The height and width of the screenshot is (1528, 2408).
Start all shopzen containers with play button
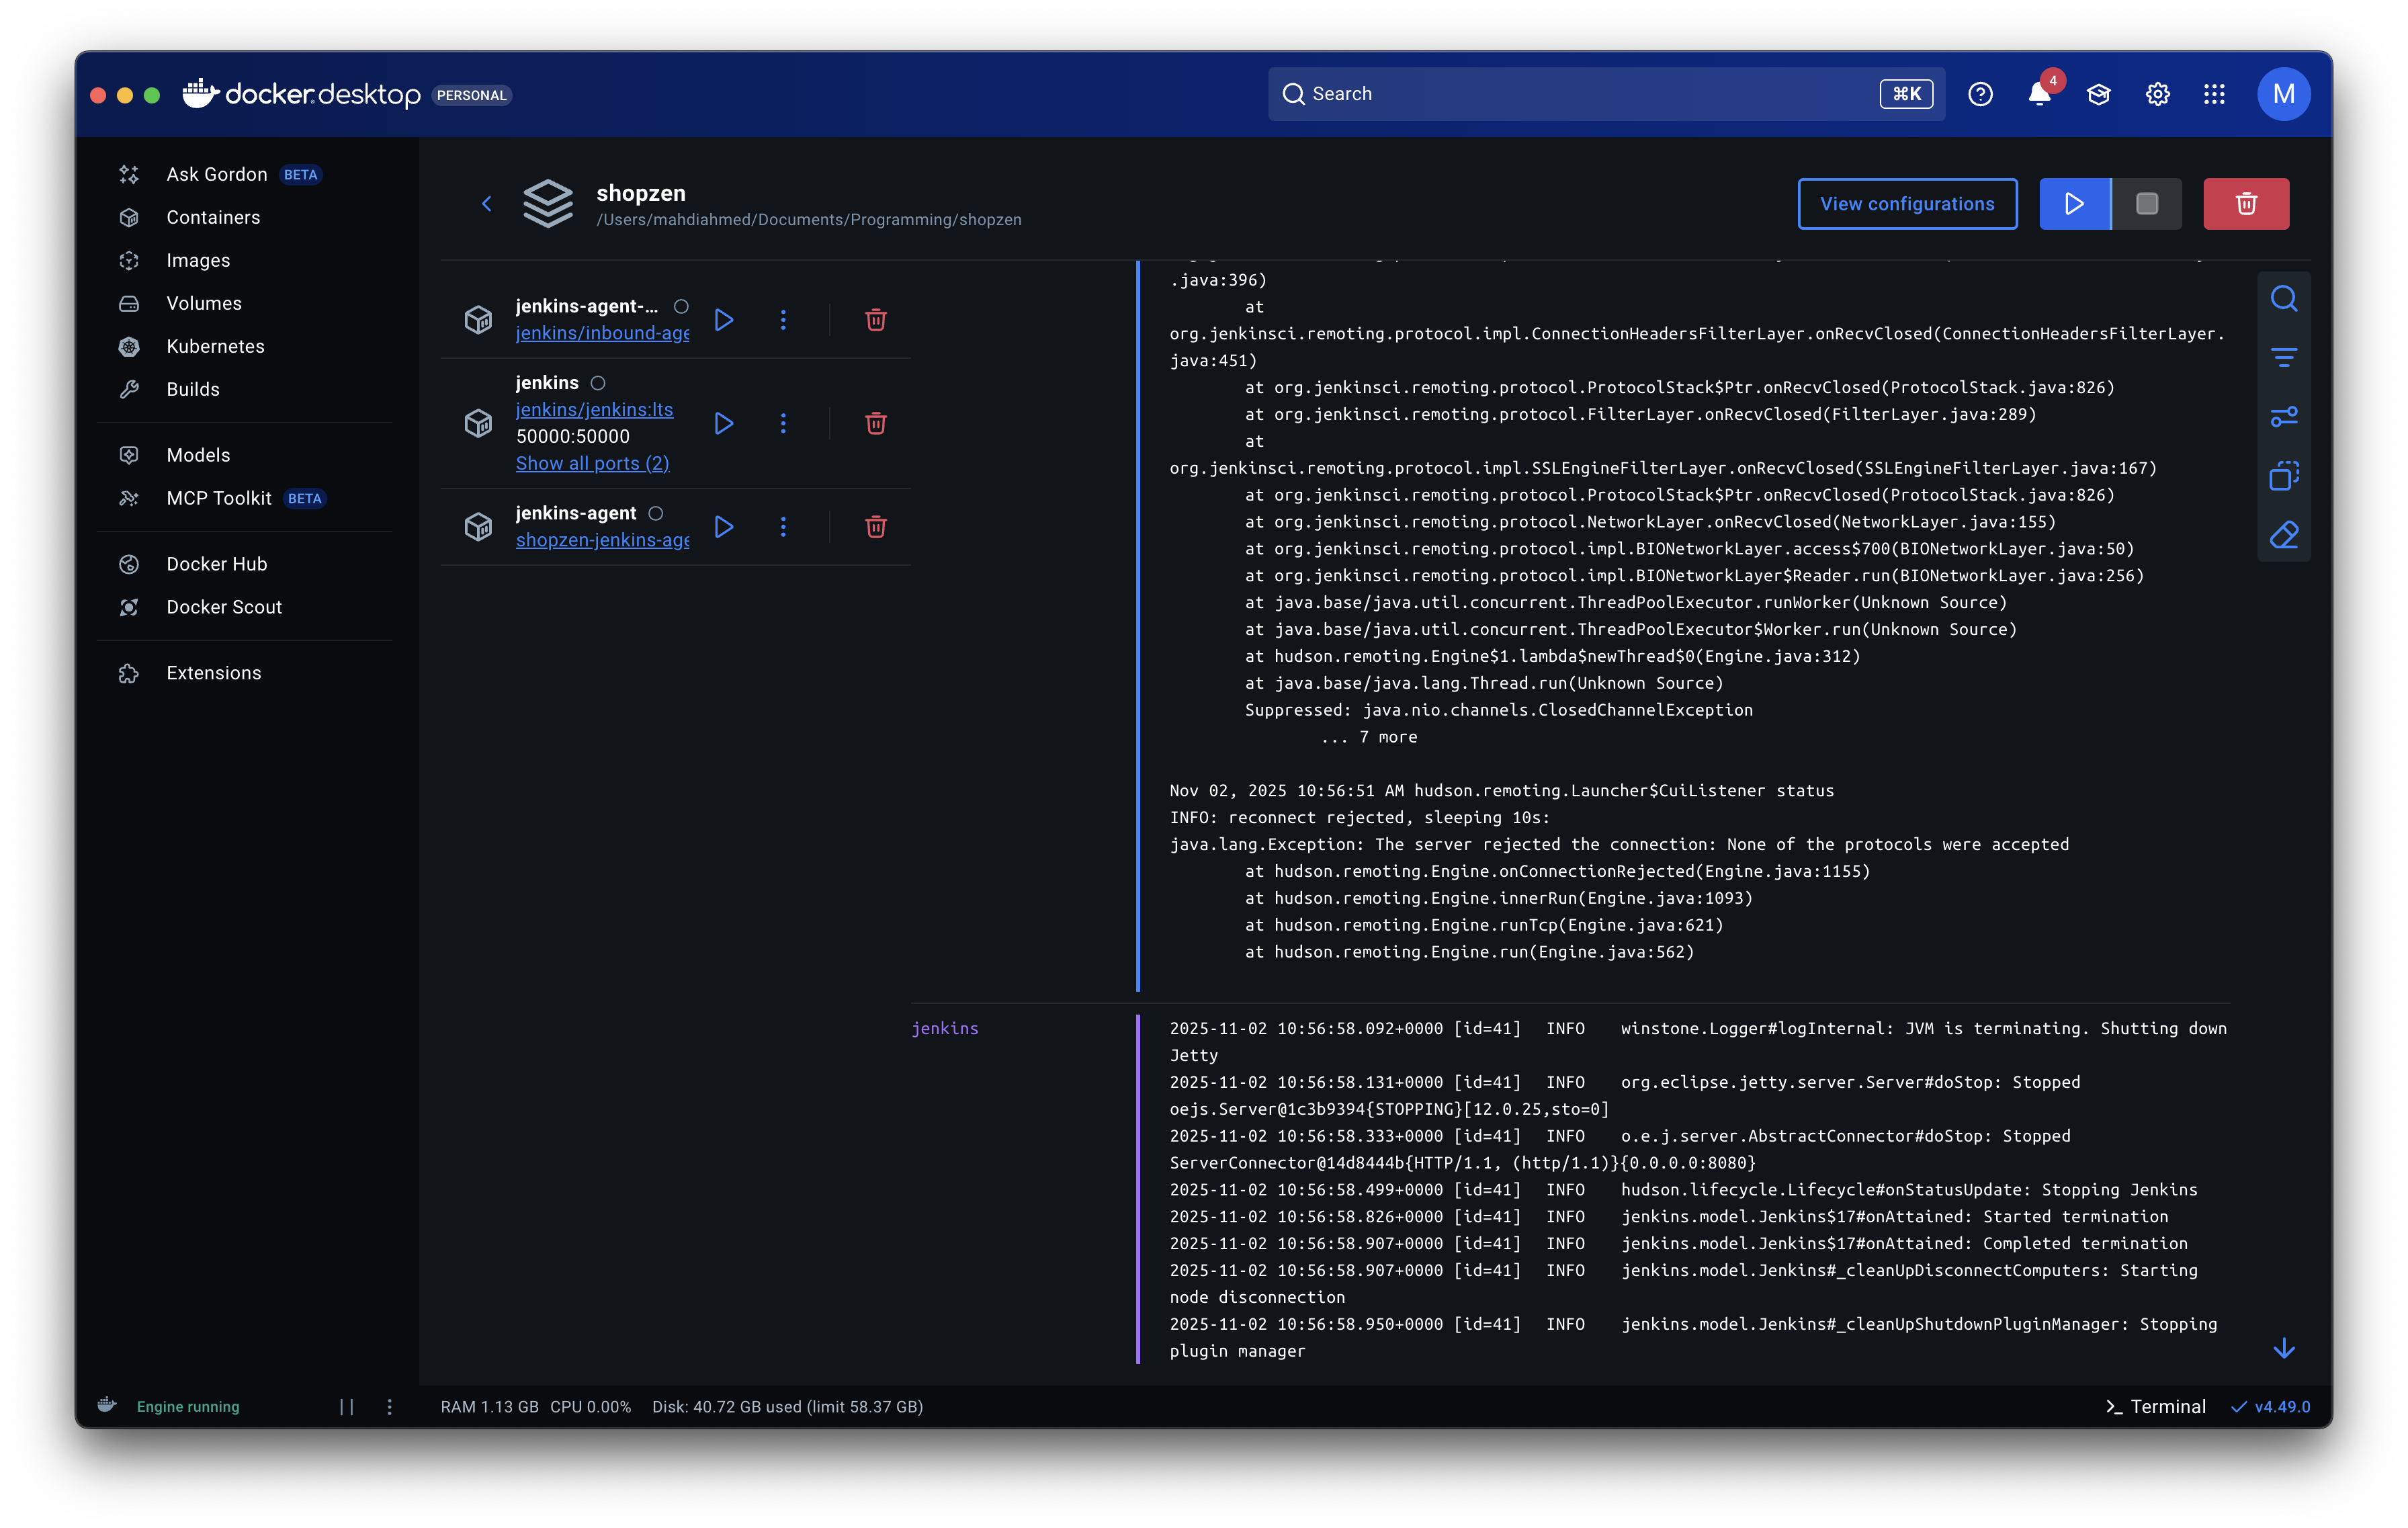point(2074,204)
